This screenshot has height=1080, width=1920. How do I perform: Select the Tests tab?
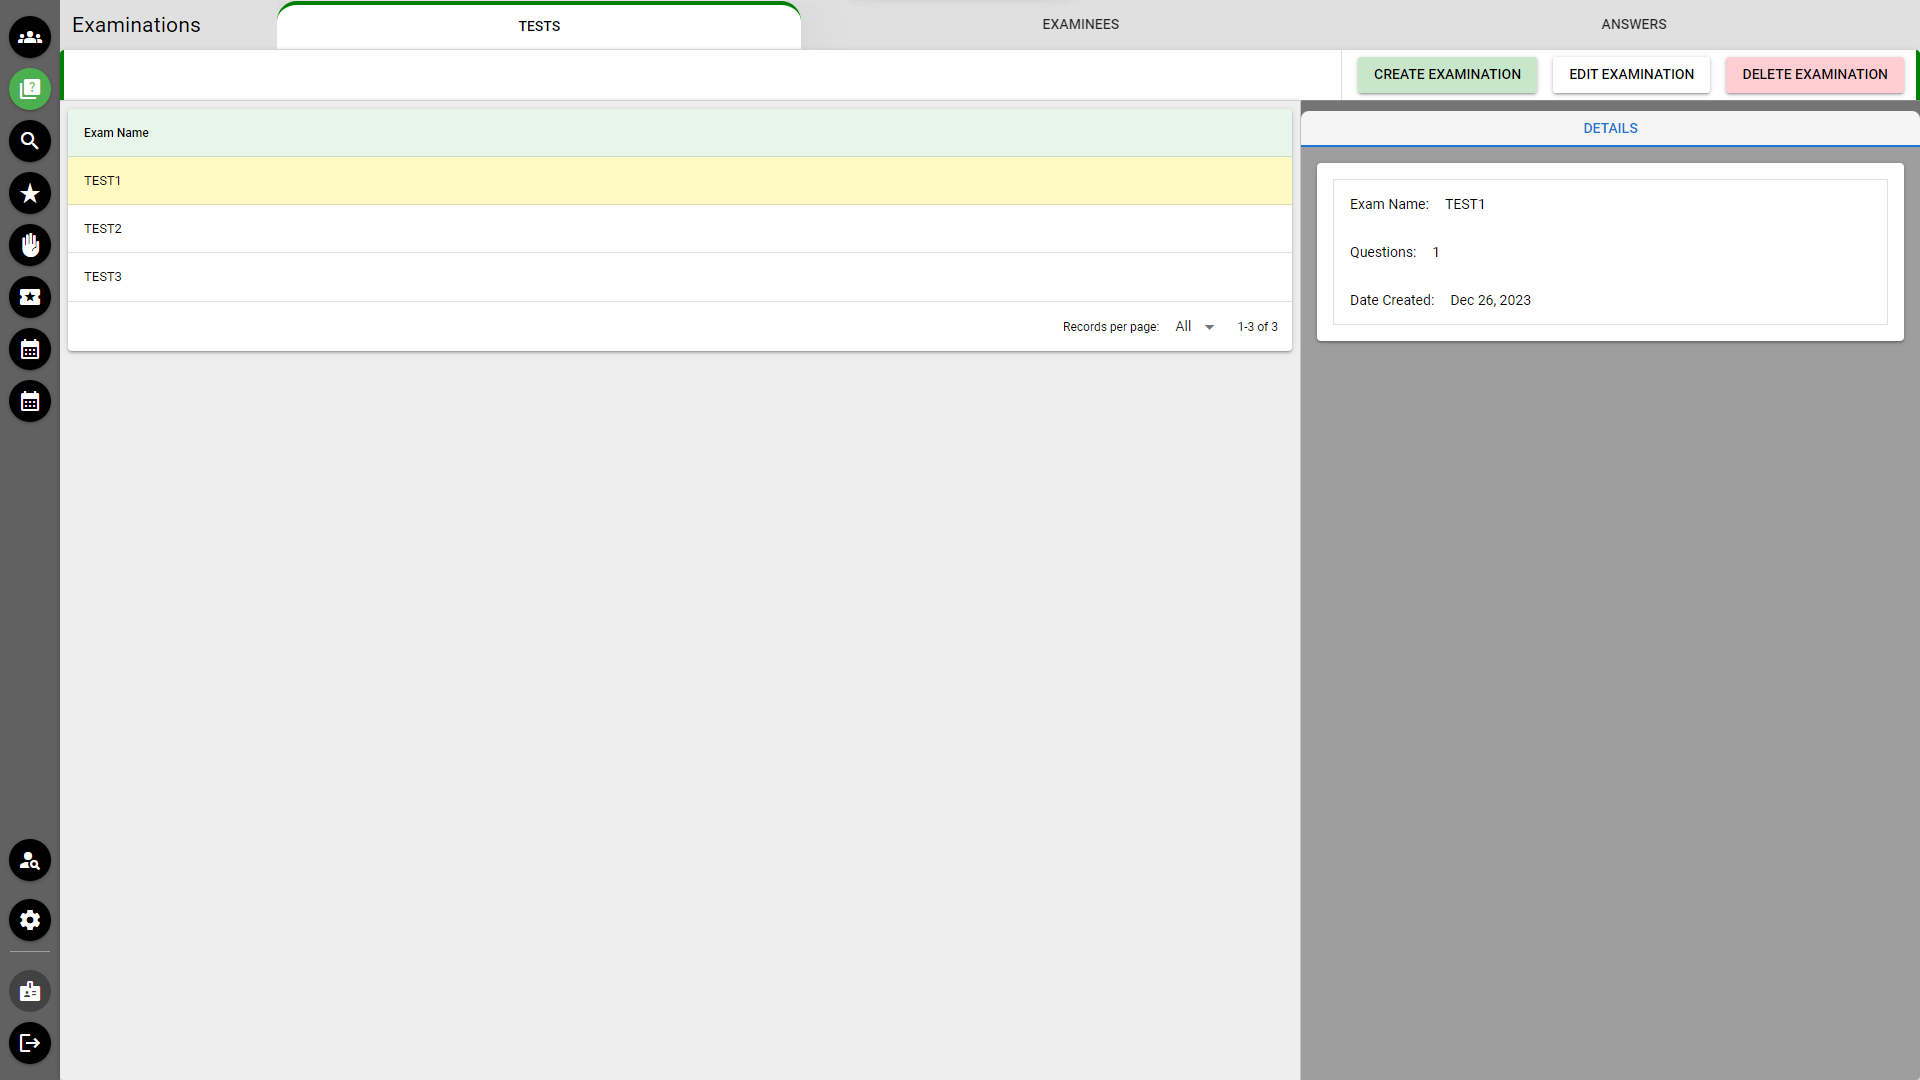[x=539, y=26]
